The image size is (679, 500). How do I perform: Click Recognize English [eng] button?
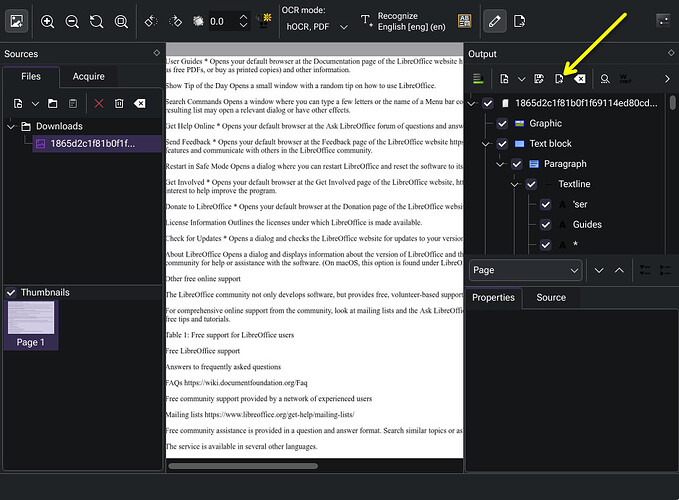[x=403, y=21]
